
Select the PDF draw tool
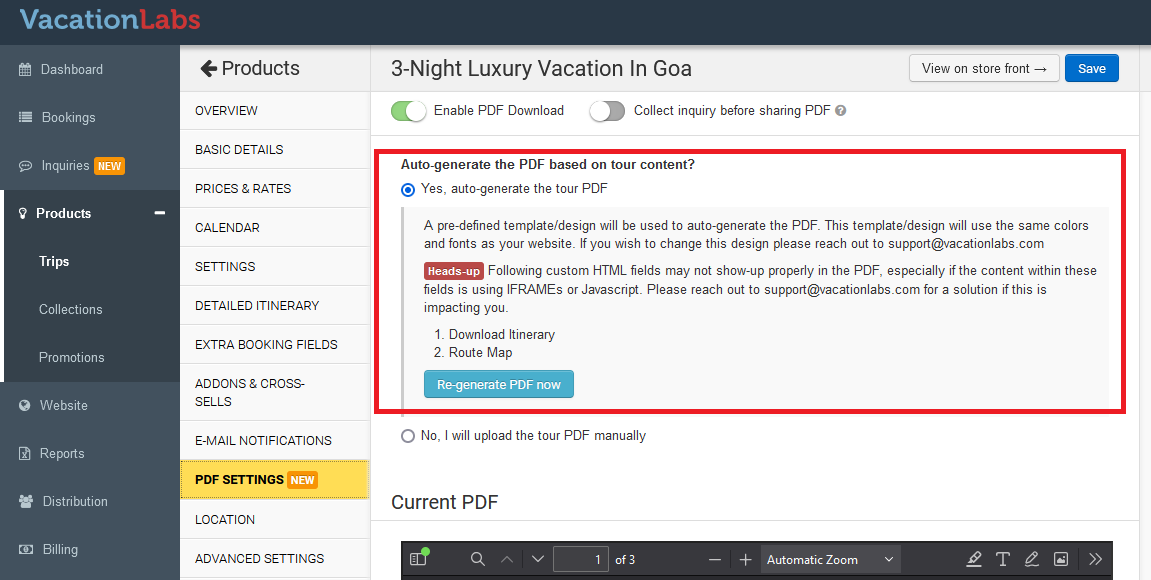click(x=1032, y=559)
